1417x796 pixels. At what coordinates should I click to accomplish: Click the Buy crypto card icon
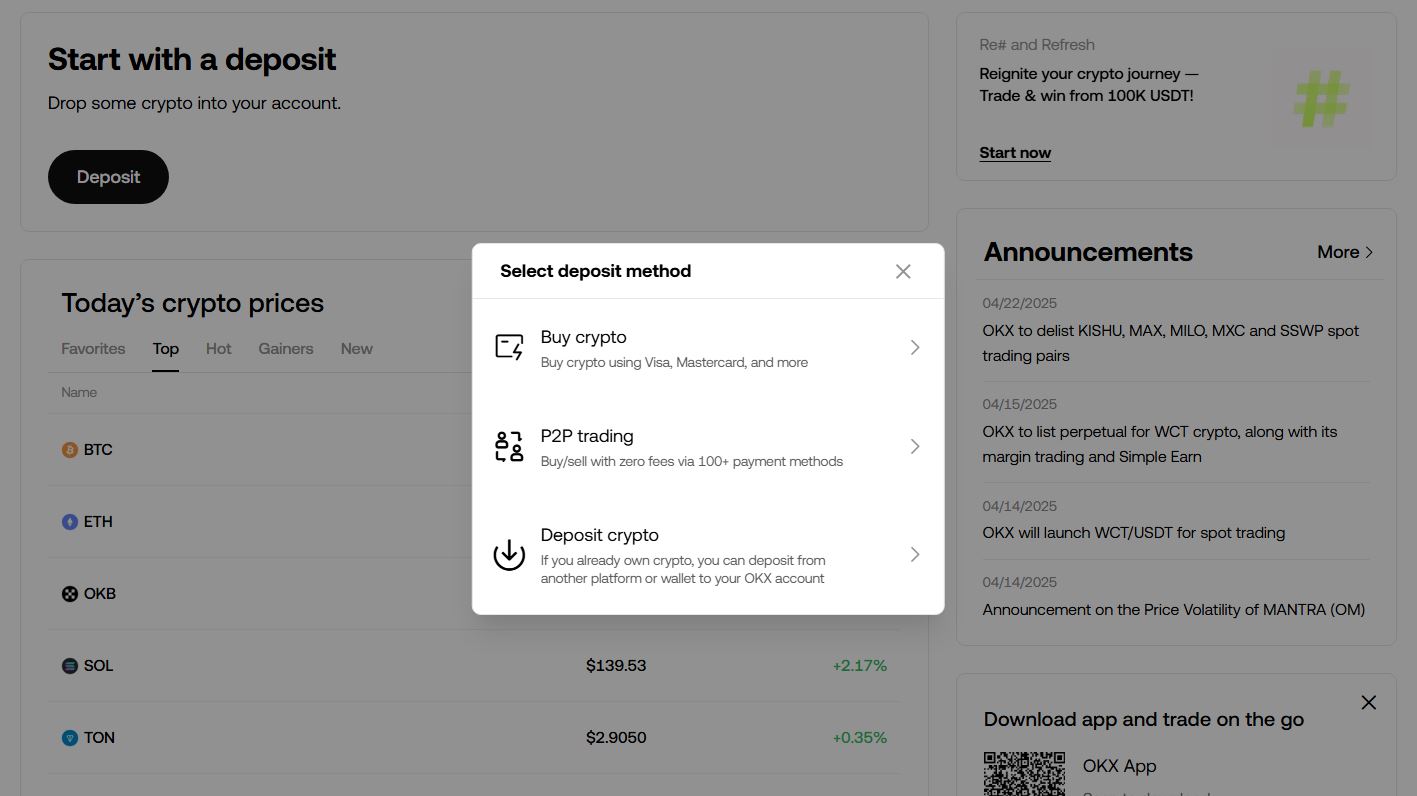click(x=509, y=348)
